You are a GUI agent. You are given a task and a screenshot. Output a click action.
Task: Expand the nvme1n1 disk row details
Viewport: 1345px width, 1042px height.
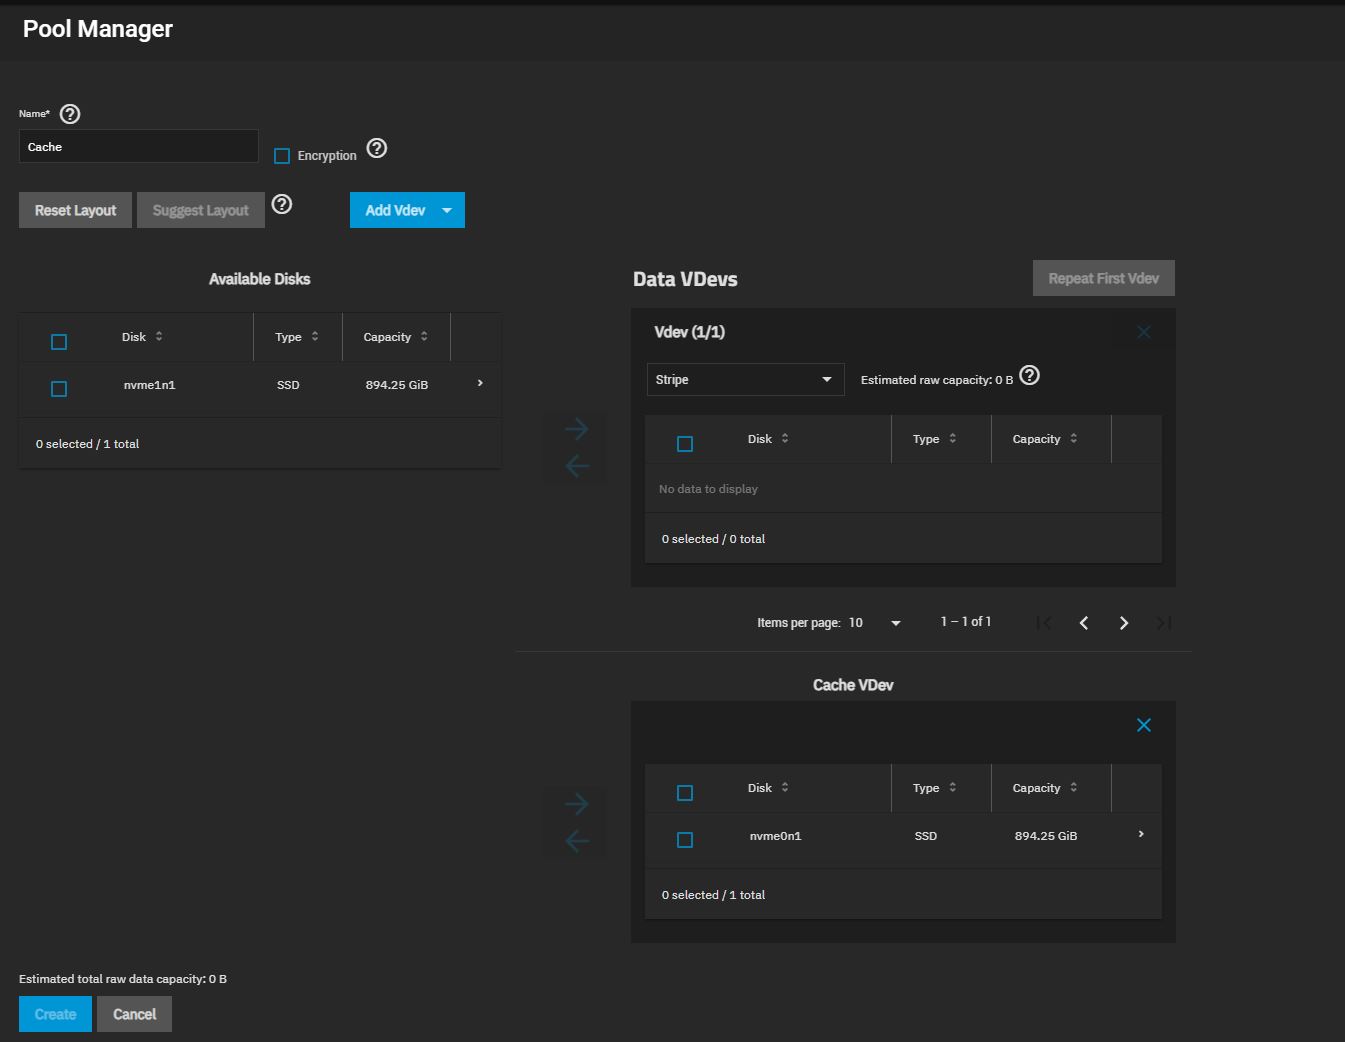coord(480,384)
